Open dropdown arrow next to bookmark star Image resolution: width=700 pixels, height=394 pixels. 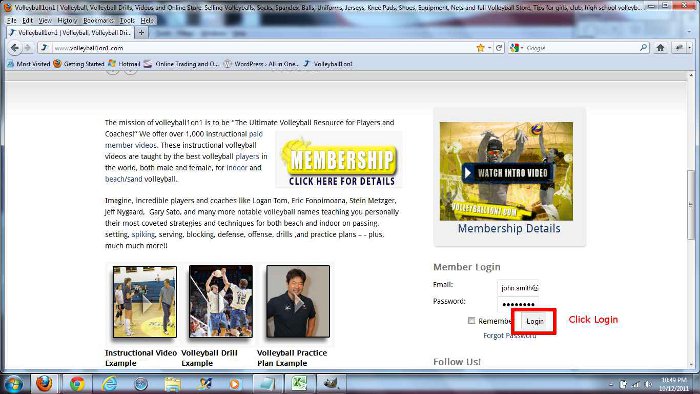tap(489, 48)
